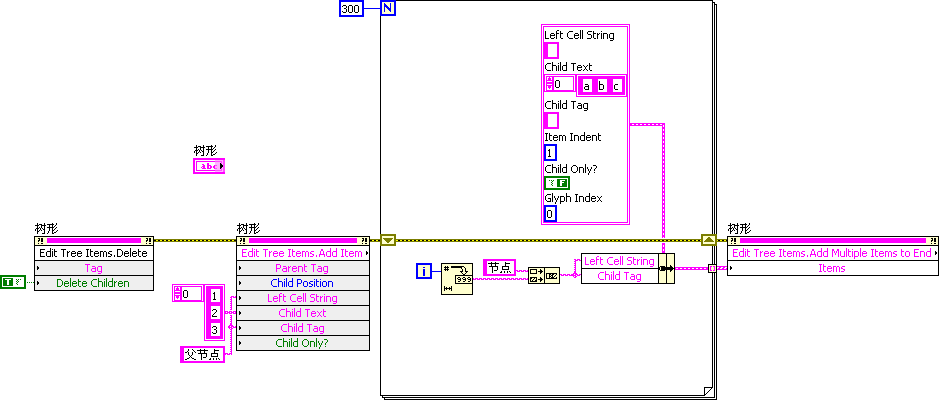Click the Edit Tree Items.Delete method name
This screenshot has width=939, height=400.
click(93, 253)
